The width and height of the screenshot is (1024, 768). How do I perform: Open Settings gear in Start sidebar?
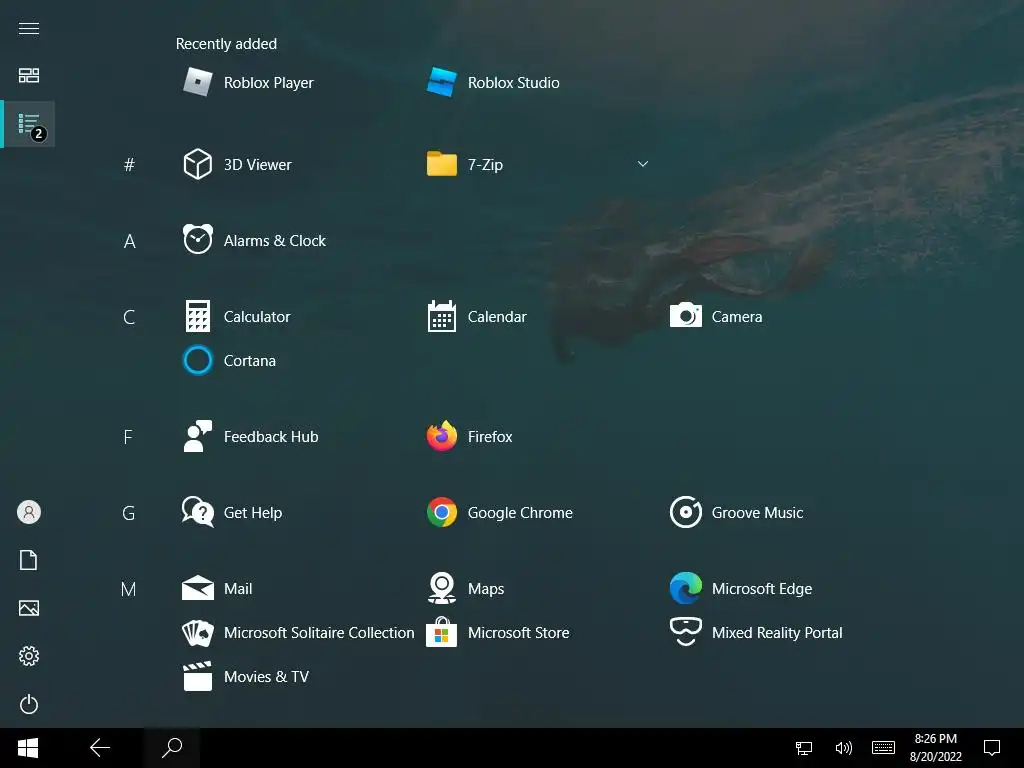coord(29,656)
